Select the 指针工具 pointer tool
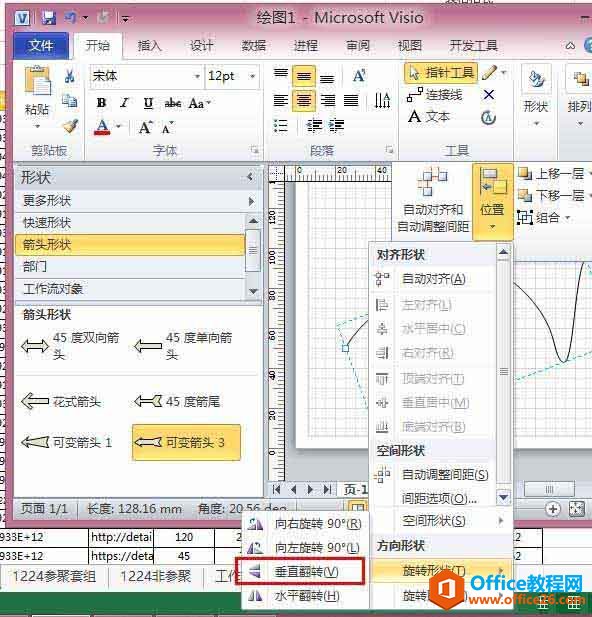This screenshot has width=592, height=617. (441, 73)
